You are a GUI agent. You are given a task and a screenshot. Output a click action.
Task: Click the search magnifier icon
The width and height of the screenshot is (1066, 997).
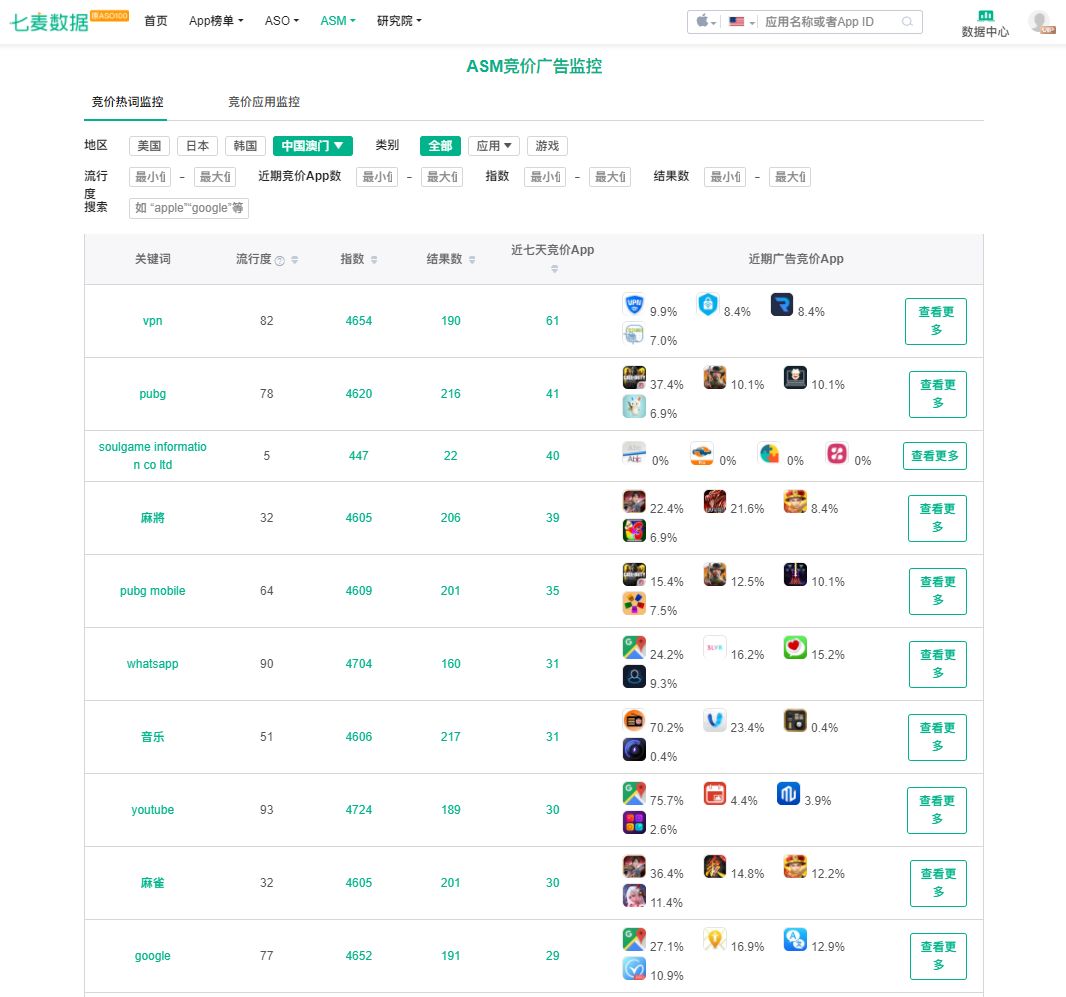[x=907, y=22]
